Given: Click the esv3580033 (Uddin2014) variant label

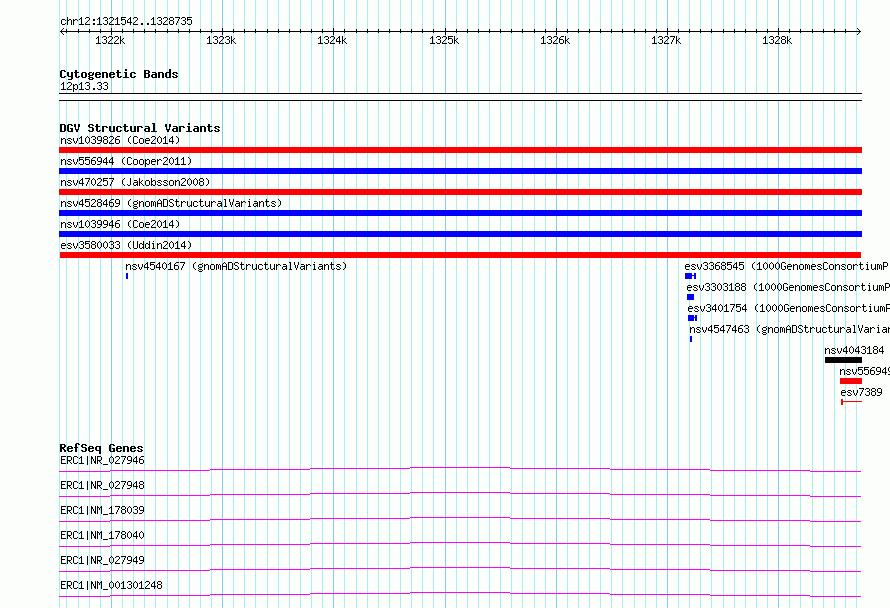Looking at the screenshot, I should [x=126, y=245].
